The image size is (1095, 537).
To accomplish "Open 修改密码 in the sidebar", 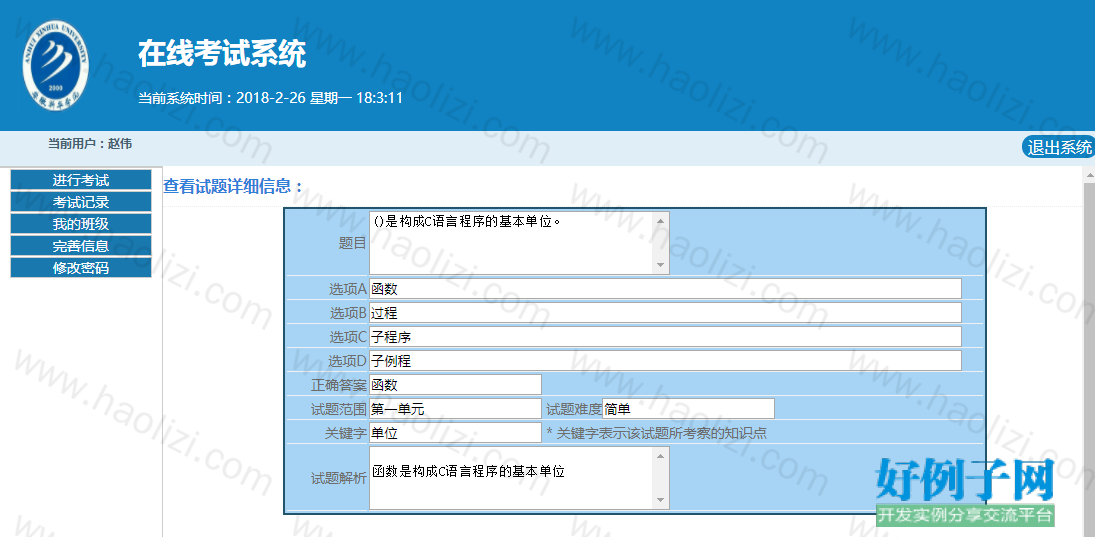I will 81,267.
